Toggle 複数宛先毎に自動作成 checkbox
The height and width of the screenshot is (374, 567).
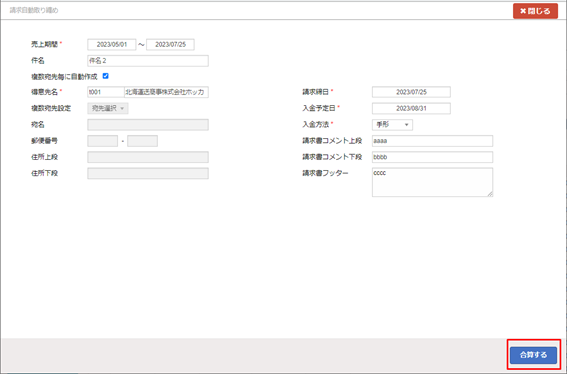[x=106, y=76]
